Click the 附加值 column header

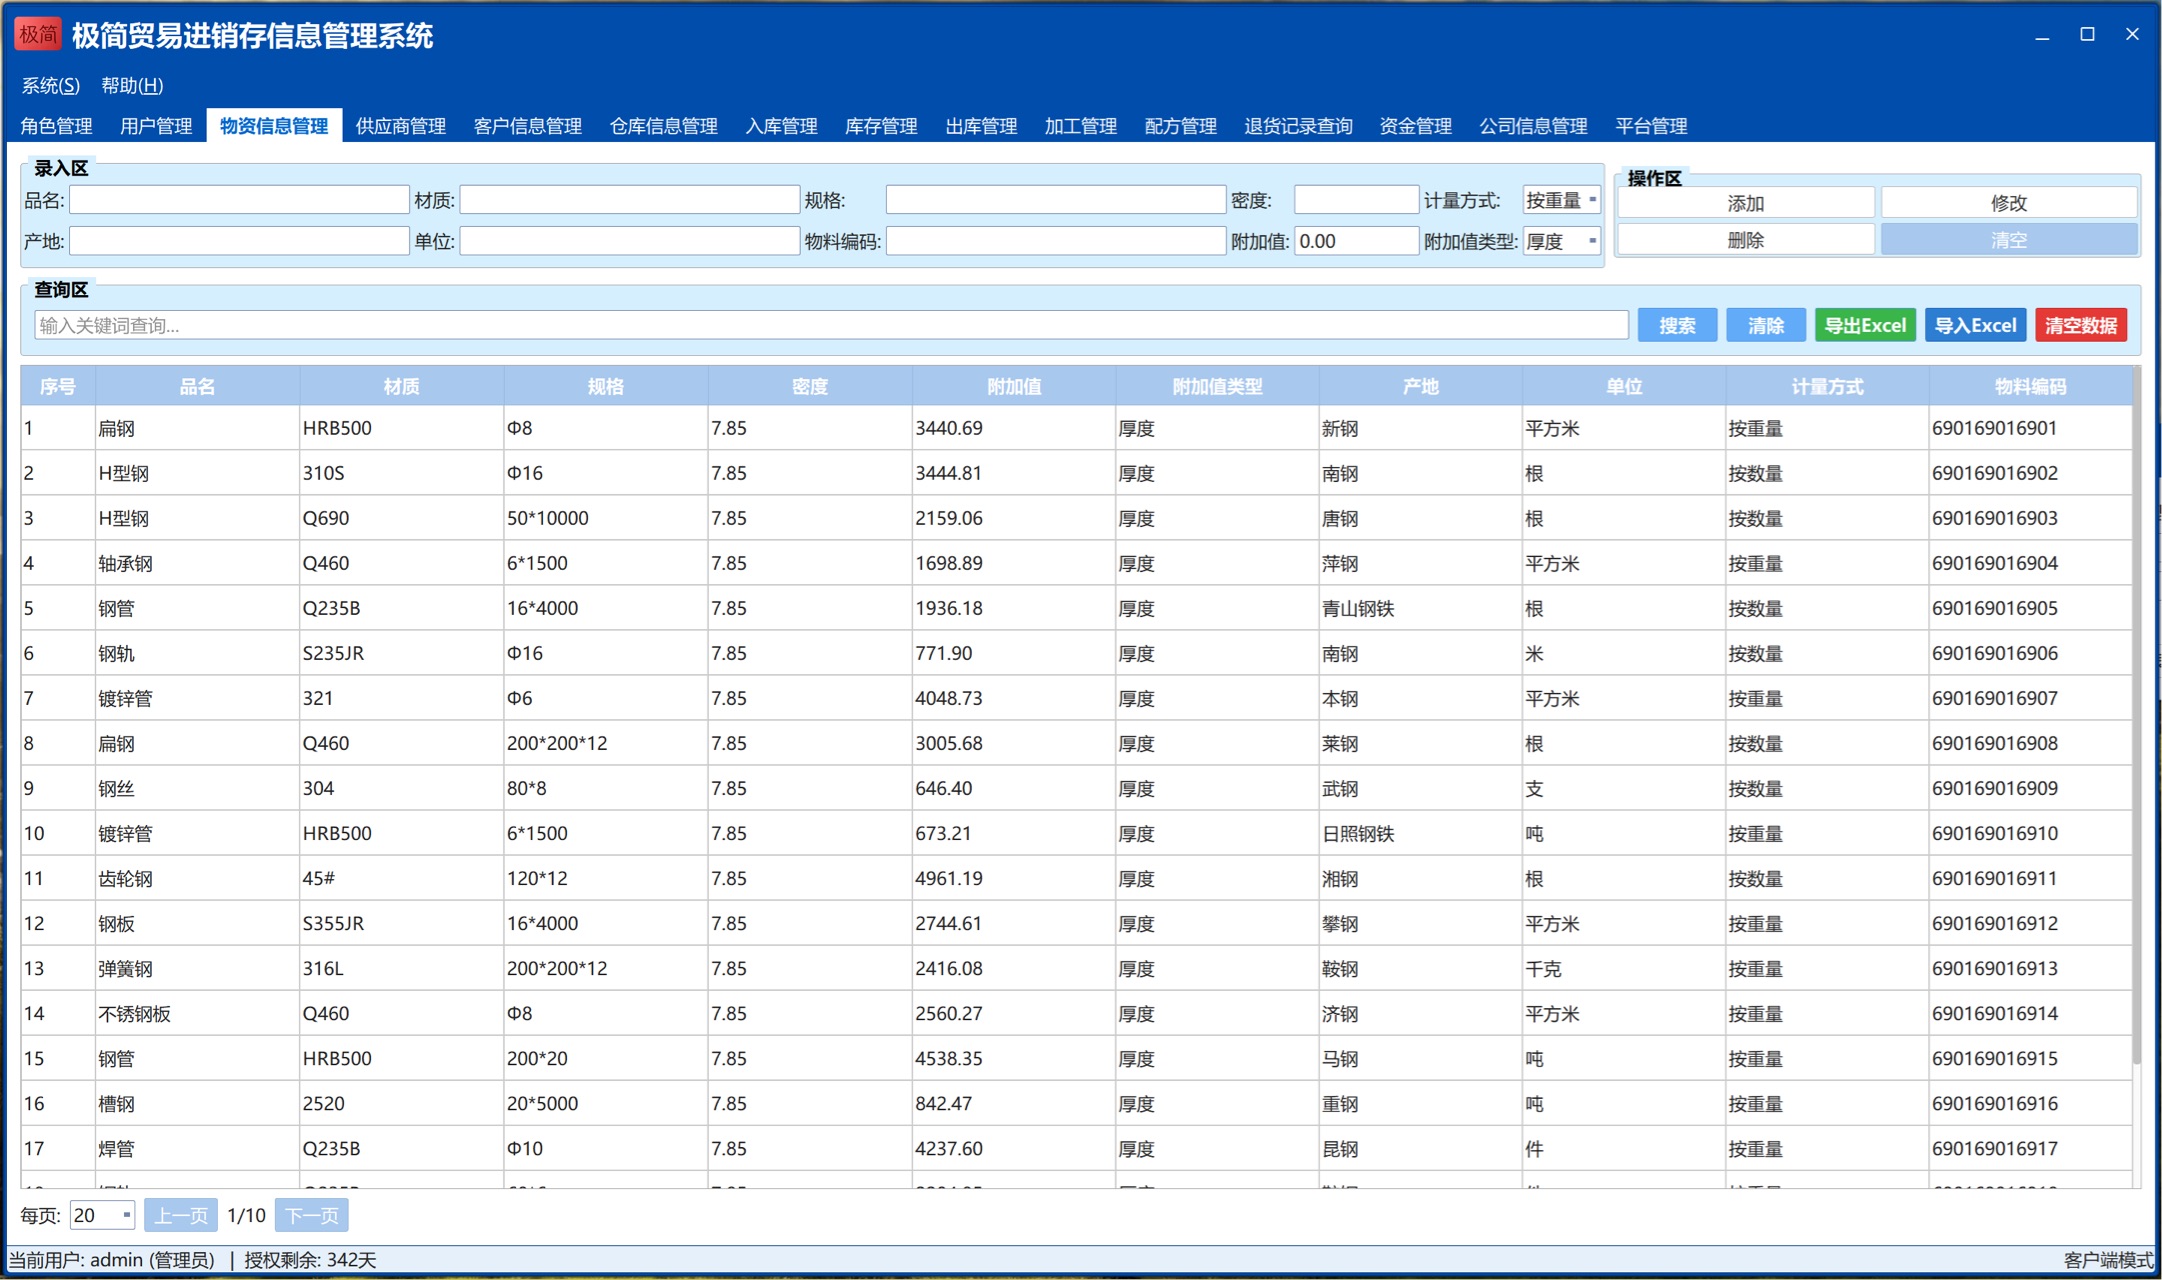point(1014,387)
